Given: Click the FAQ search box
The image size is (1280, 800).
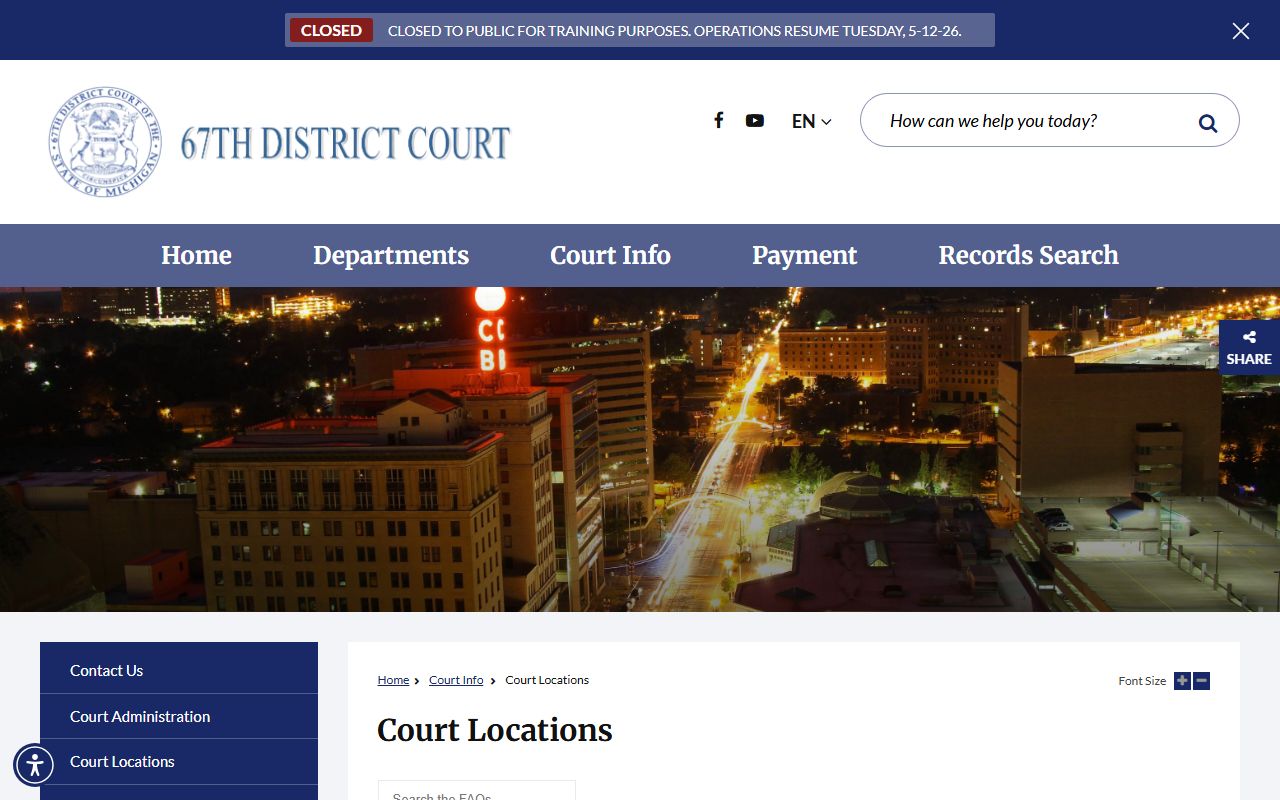Looking at the screenshot, I should [476, 791].
